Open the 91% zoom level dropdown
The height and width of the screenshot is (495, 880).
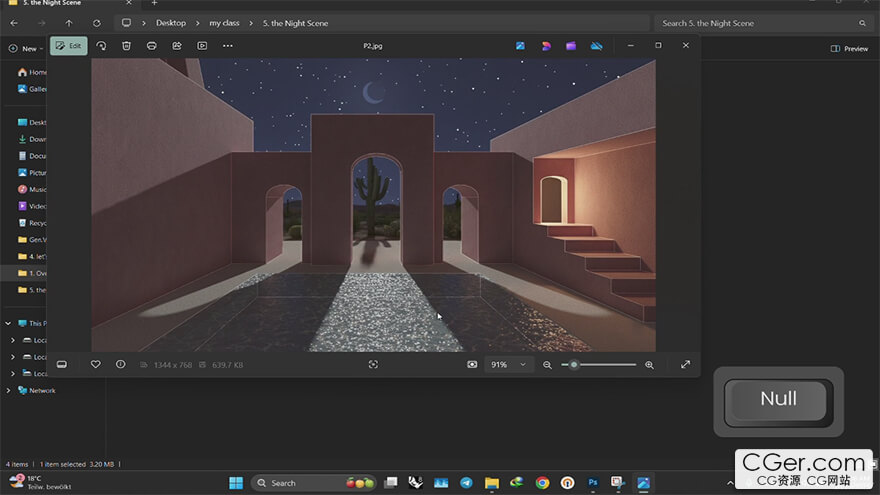tap(508, 365)
